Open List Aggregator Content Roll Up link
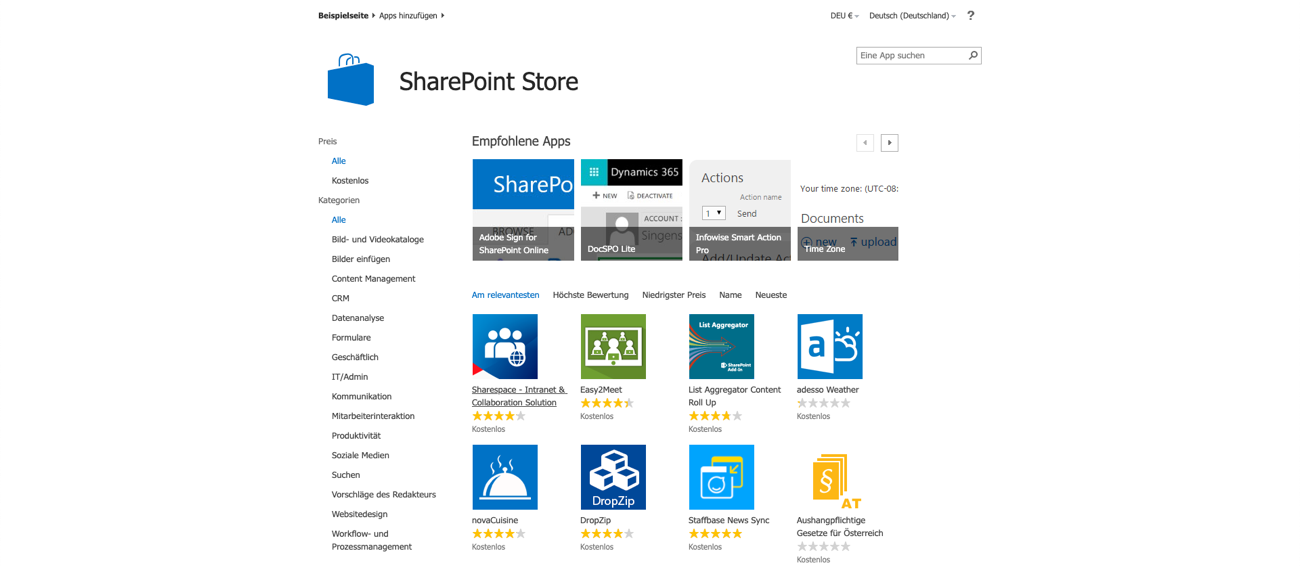1300x566 pixels. tap(734, 396)
